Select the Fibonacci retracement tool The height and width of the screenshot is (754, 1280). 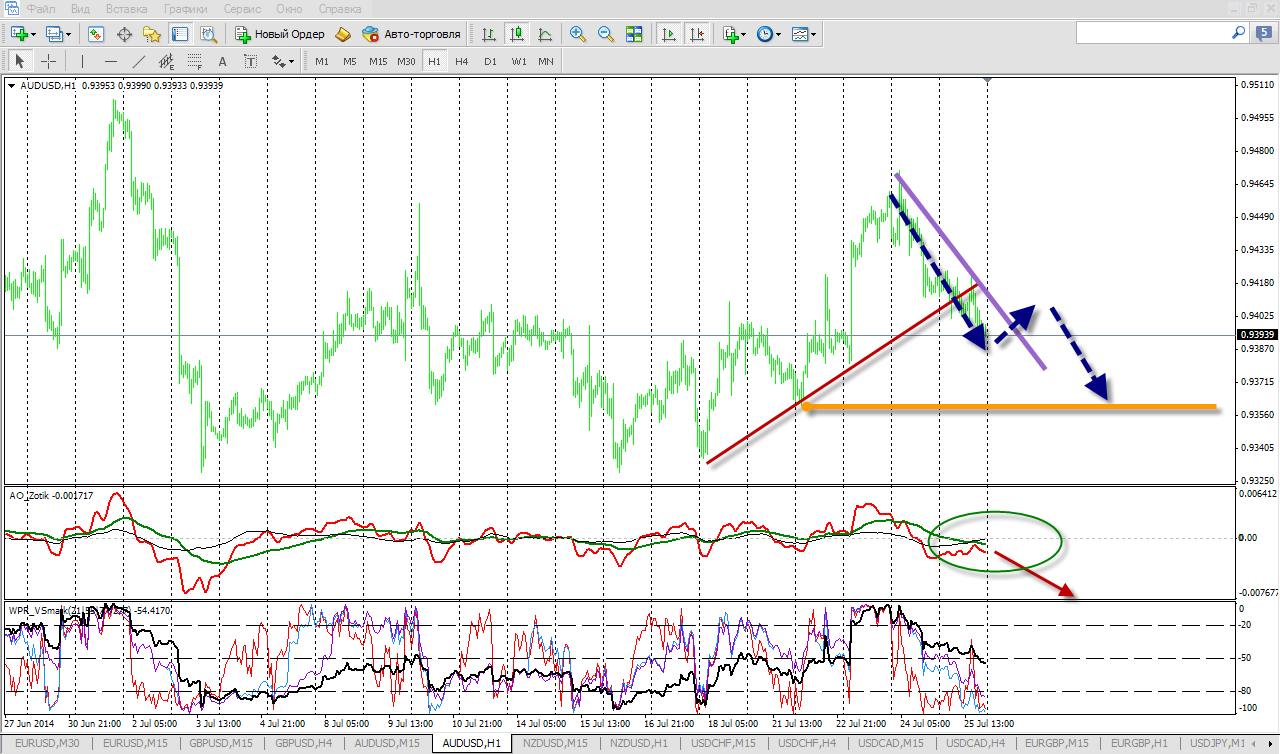[195, 61]
